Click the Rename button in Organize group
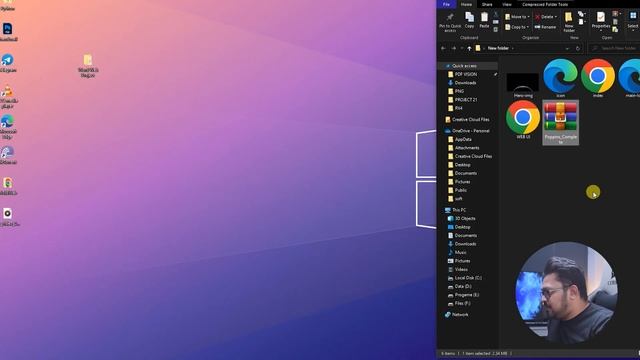This screenshot has width=640, height=360. point(545,27)
